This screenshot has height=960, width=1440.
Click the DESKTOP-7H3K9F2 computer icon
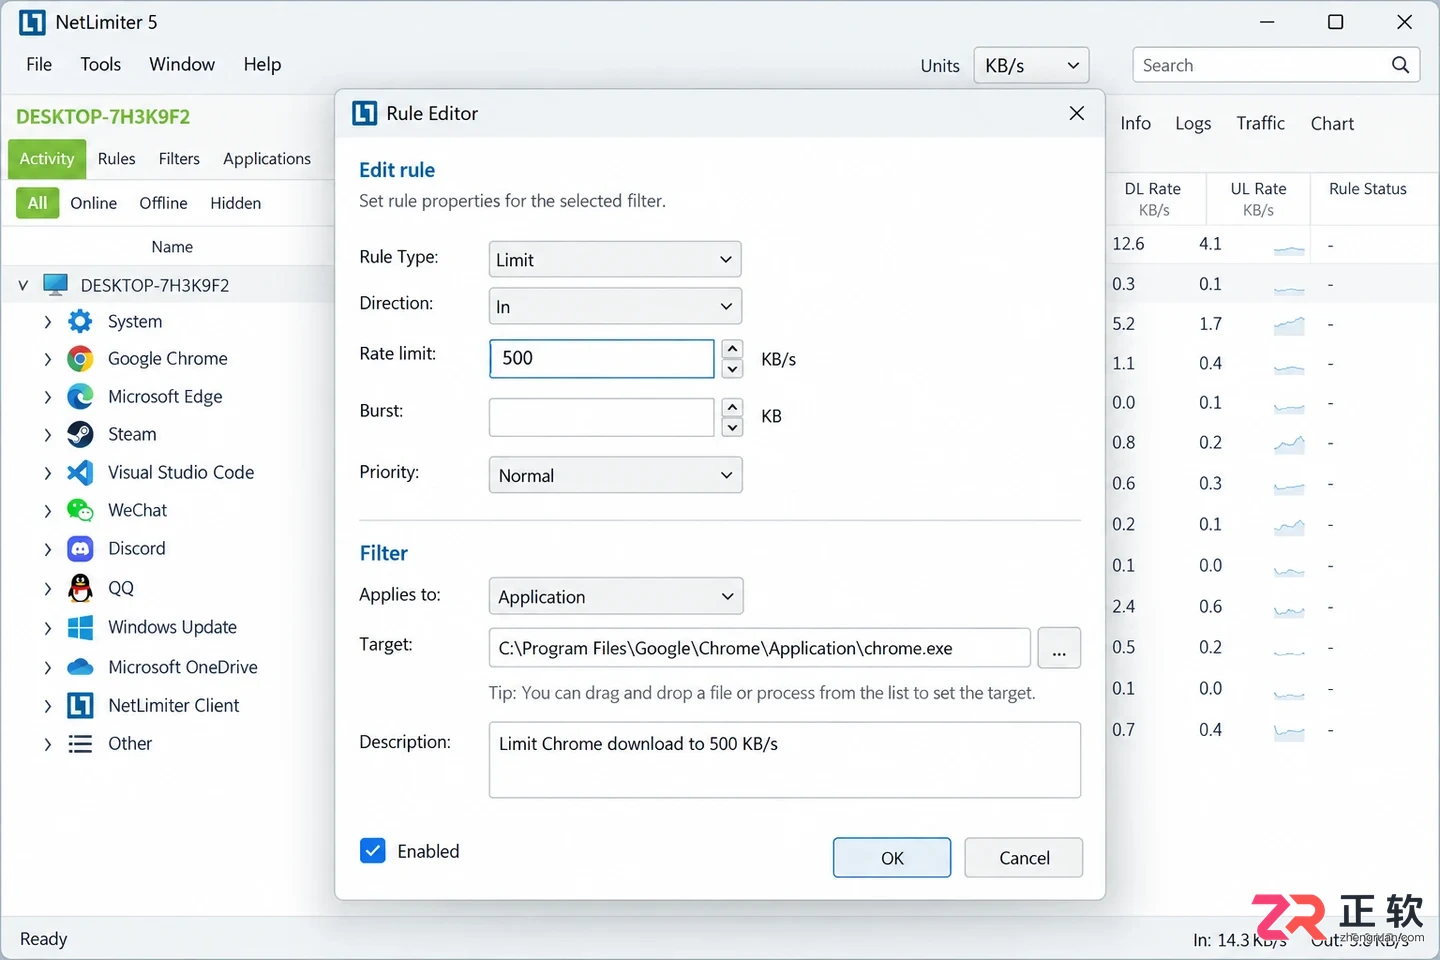[55, 285]
